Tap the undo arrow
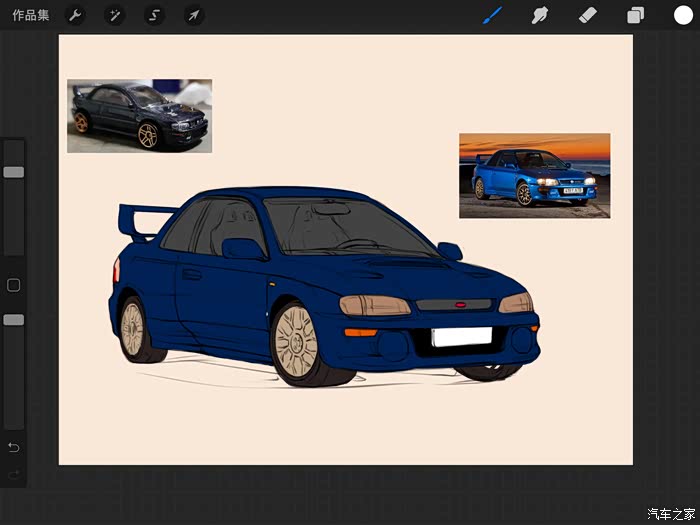The height and width of the screenshot is (525, 700). click(13, 447)
